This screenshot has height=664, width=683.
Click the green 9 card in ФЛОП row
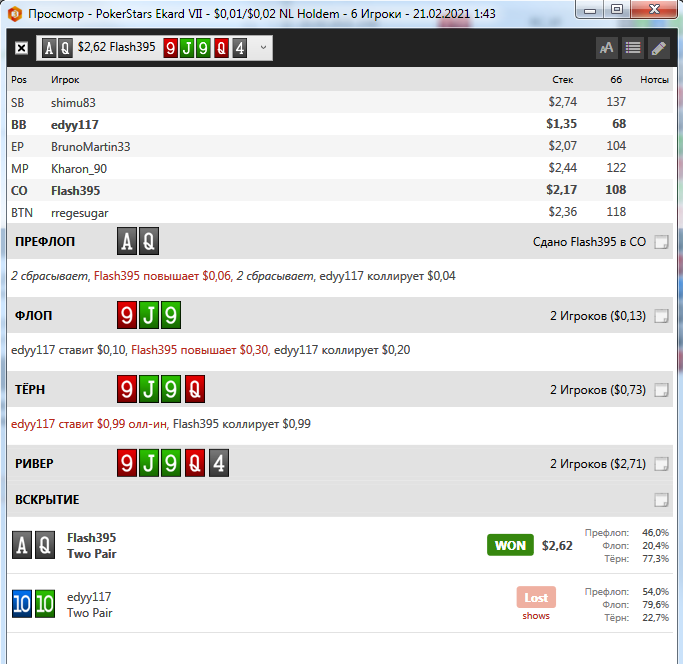pyautogui.click(x=171, y=315)
